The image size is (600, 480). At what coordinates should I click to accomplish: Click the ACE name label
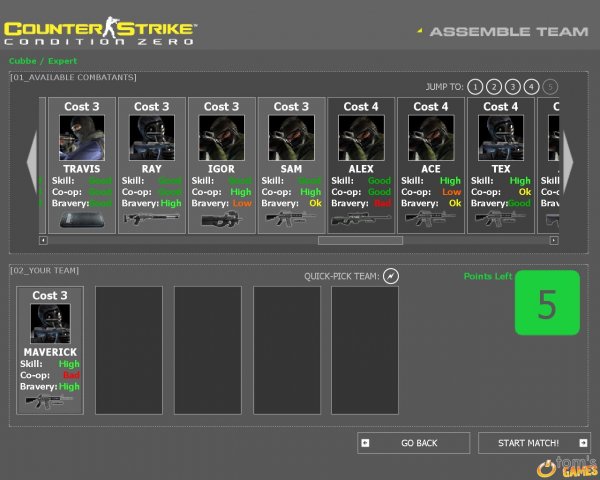(431, 169)
